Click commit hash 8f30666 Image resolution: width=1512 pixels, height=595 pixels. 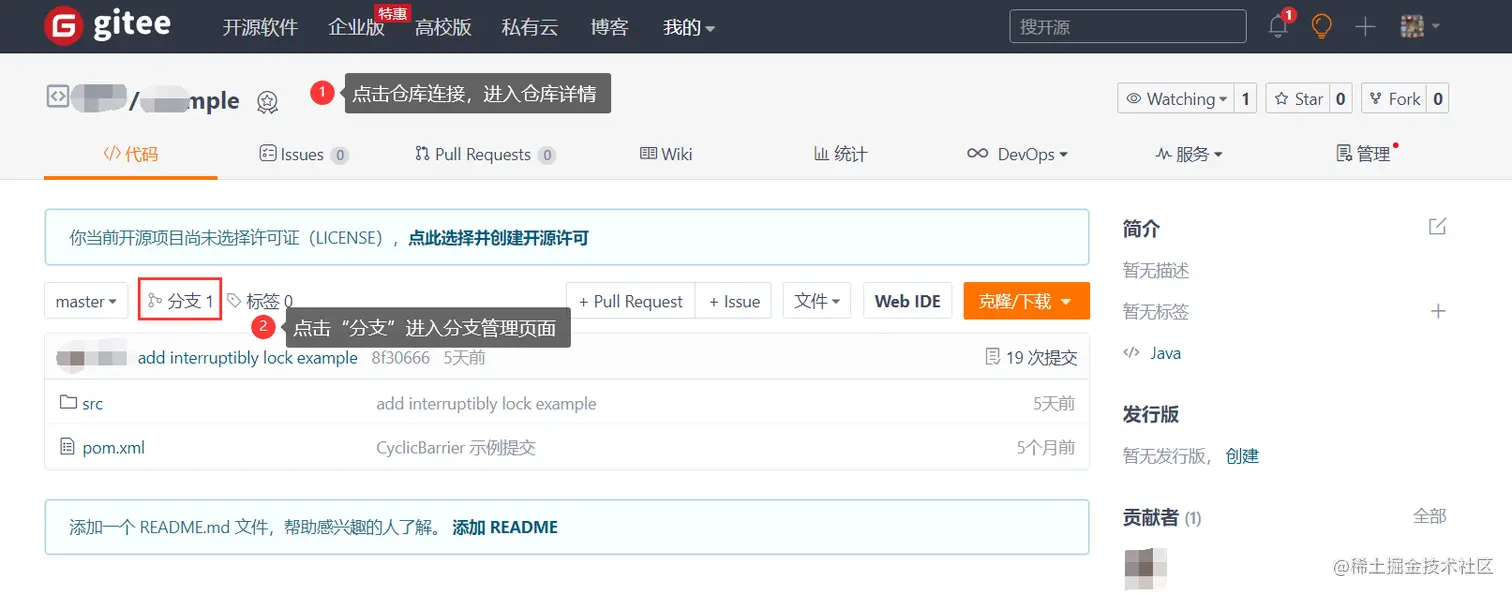click(400, 358)
